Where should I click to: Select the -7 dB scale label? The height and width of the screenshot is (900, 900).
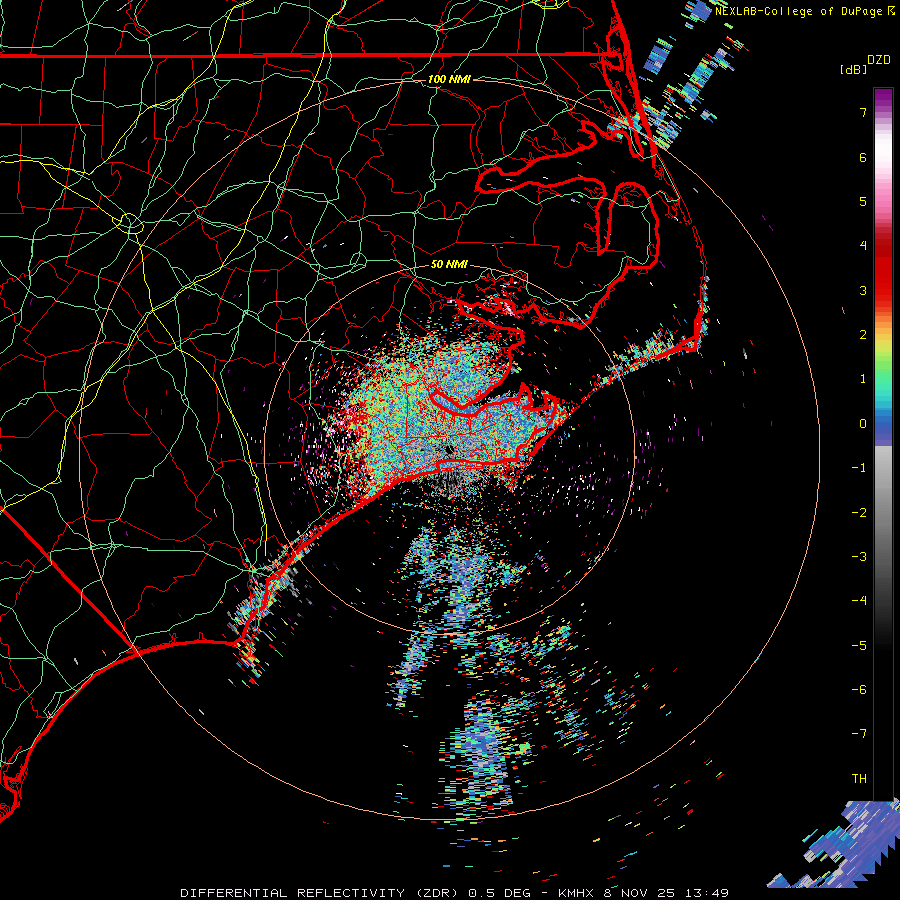click(859, 734)
